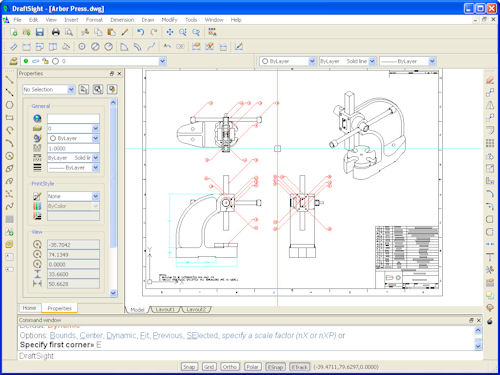The width and height of the screenshot is (500, 375).
Task: Click the SElected option in command window
Action: [202, 335]
